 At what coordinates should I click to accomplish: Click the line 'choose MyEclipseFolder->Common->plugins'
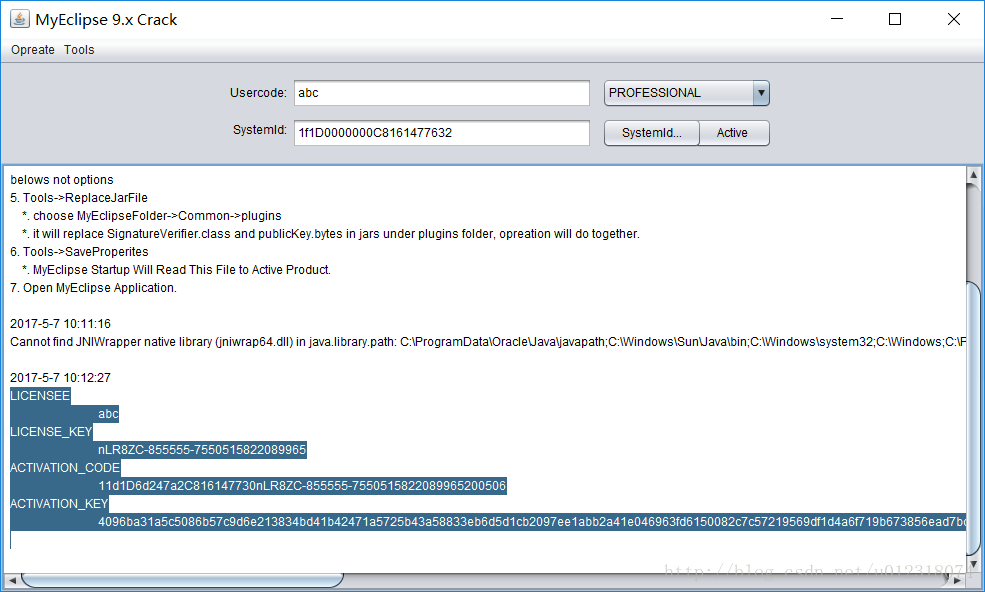click(x=152, y=216)
